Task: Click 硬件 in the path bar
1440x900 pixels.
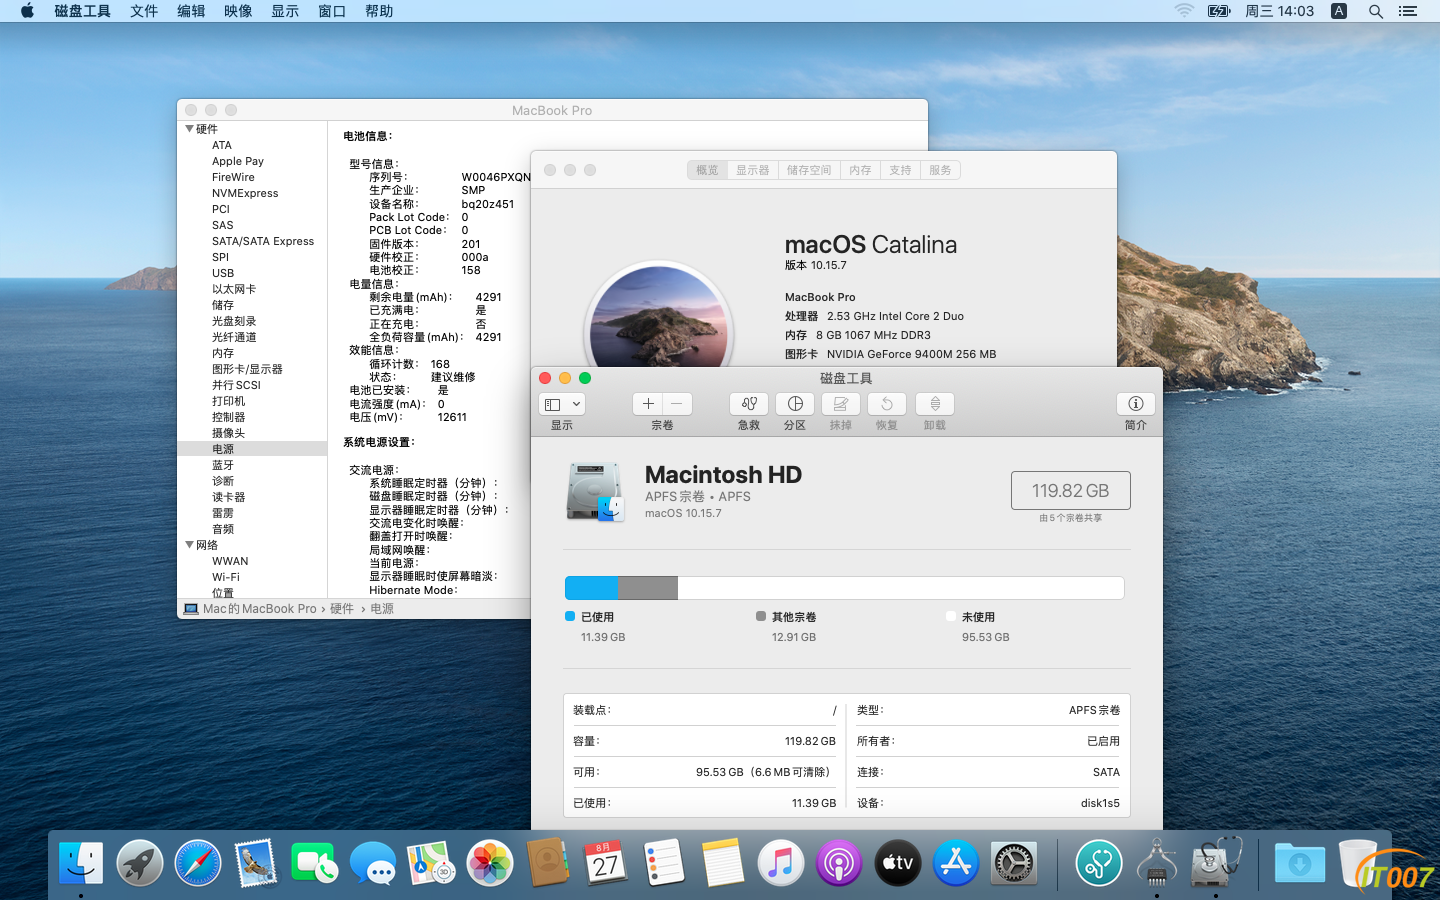Action: coord(342,608)
